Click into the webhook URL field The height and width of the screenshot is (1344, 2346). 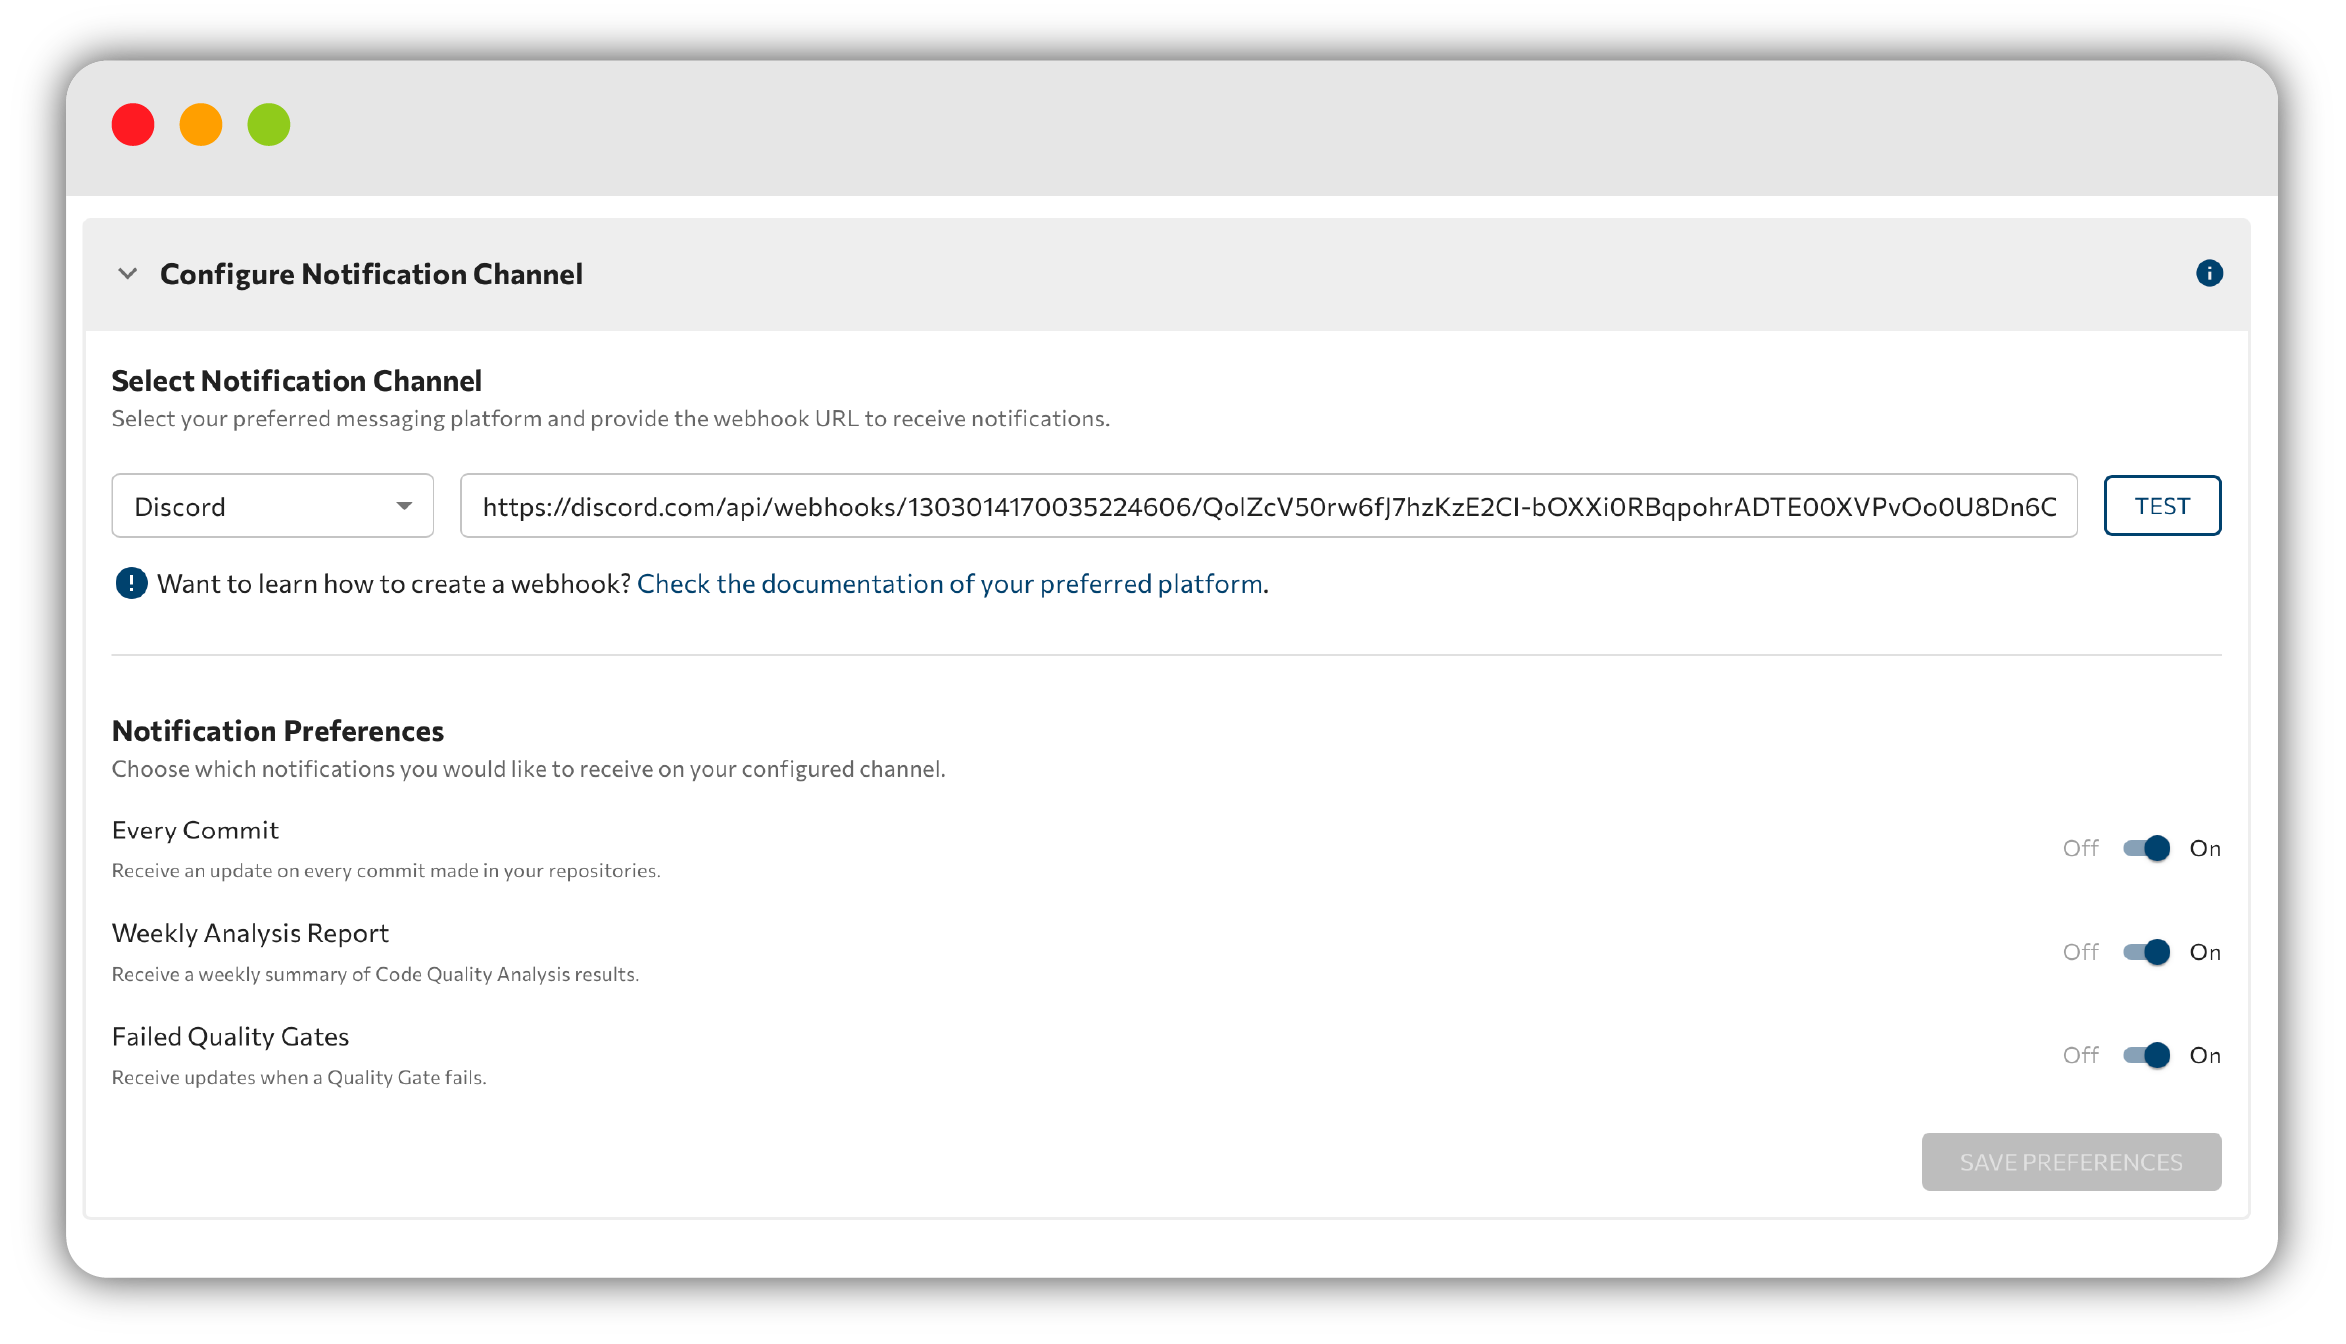[1268, 506]
